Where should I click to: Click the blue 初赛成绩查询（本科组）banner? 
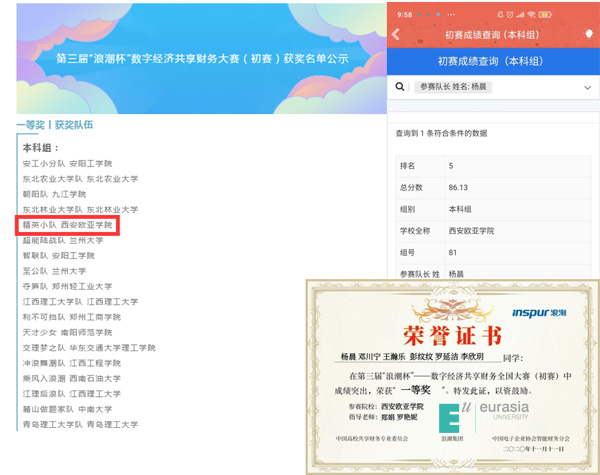click(492, 60)
